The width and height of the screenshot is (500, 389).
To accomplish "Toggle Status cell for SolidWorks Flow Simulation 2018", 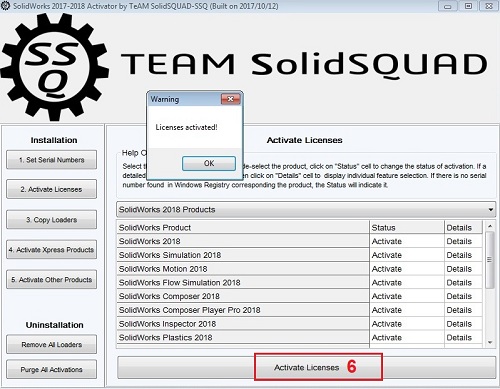I will pos(407,283).
